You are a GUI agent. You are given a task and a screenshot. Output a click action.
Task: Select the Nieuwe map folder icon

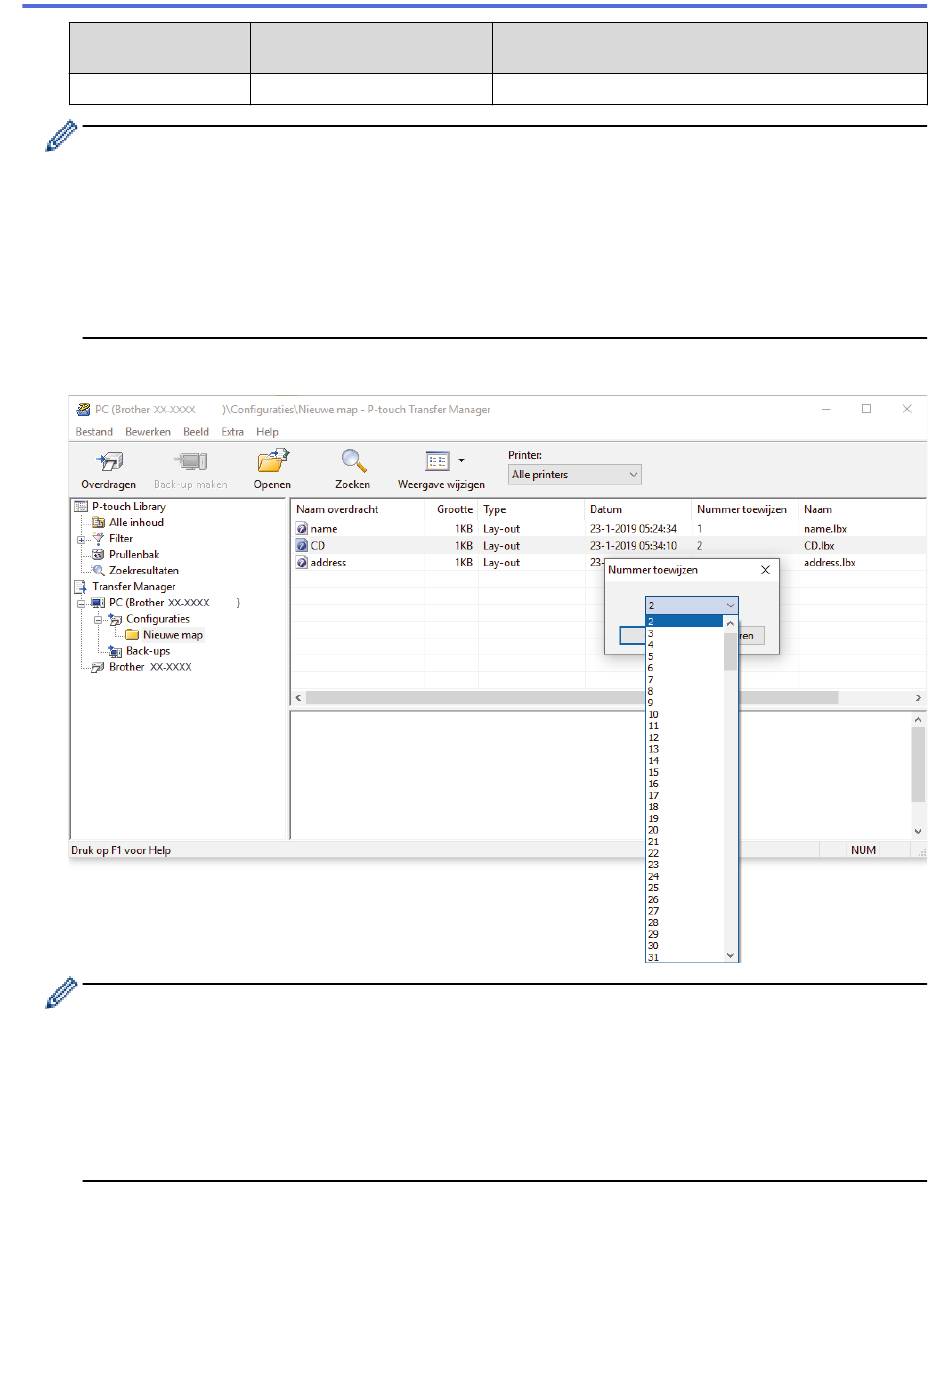click(x=132, y=635)
